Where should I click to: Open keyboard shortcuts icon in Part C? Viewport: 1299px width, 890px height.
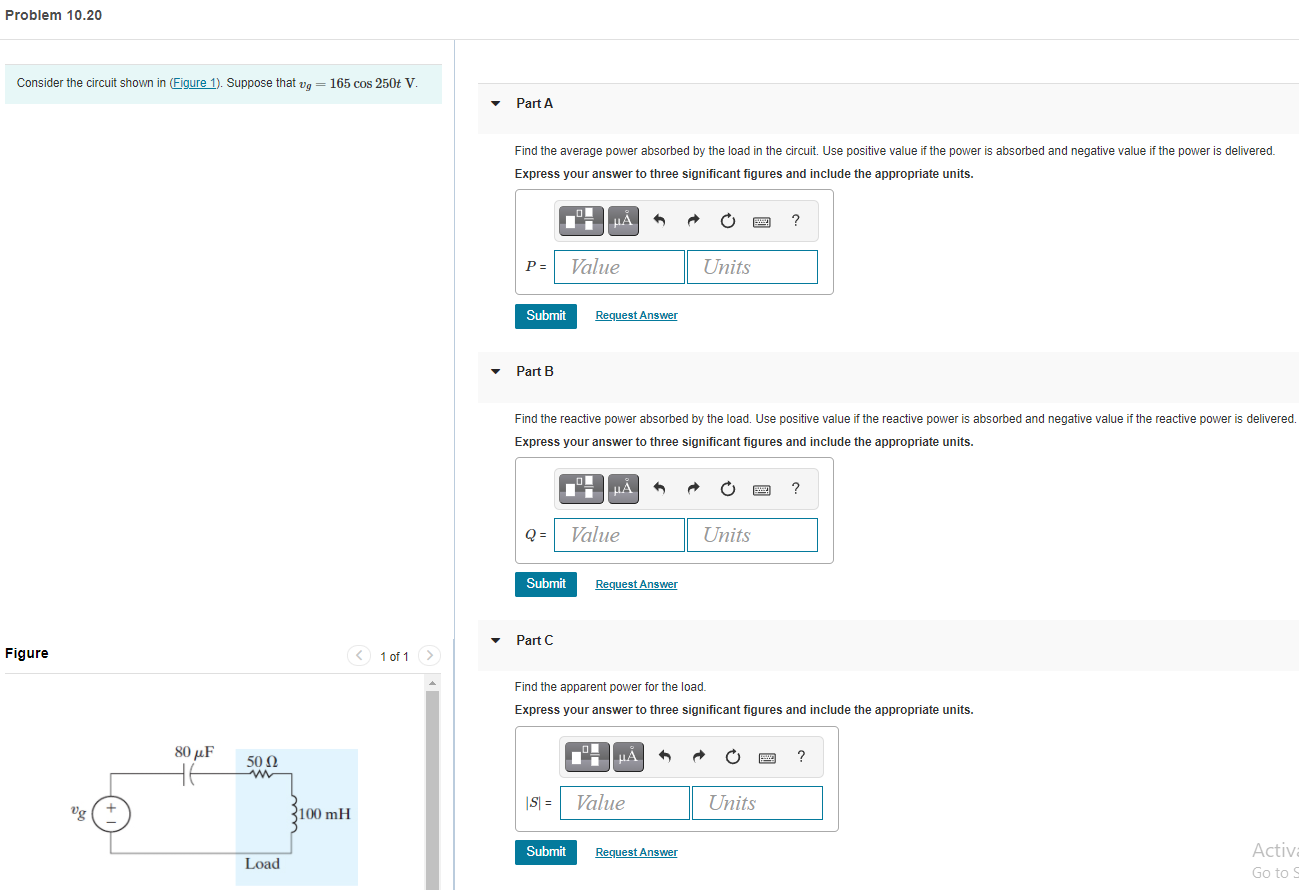pos(767,757)
